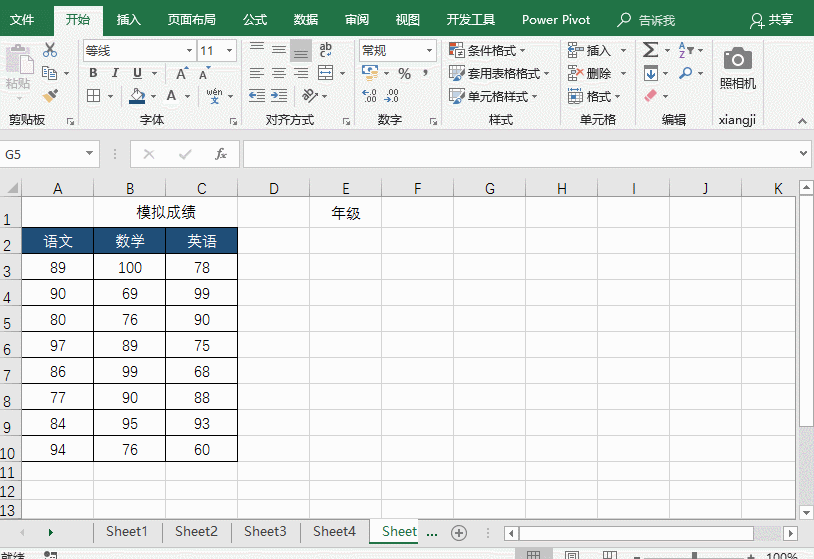The image size is (814, 559).
Task: Click the 照相机 camera button
Action: pyautogui.click(x=738, y=68)
